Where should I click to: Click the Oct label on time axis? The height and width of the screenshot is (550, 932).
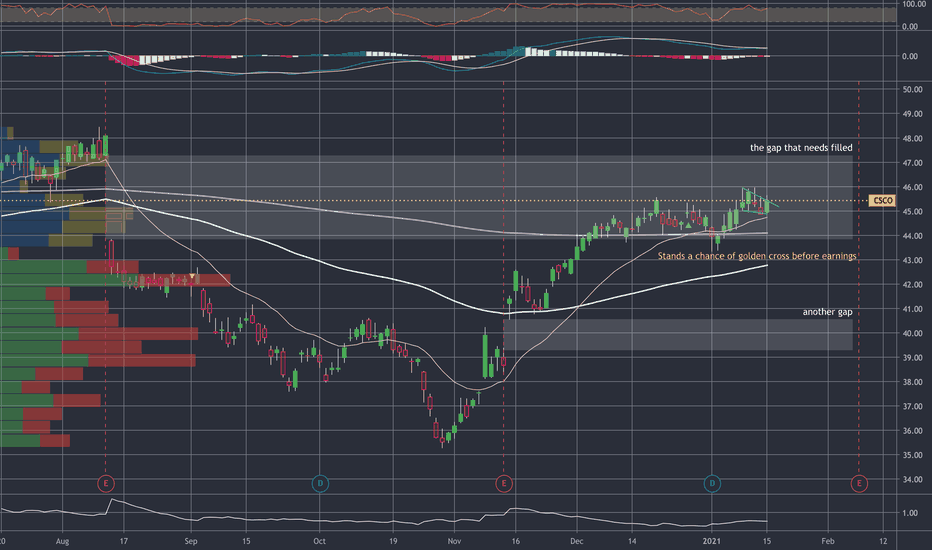[319, 541]
